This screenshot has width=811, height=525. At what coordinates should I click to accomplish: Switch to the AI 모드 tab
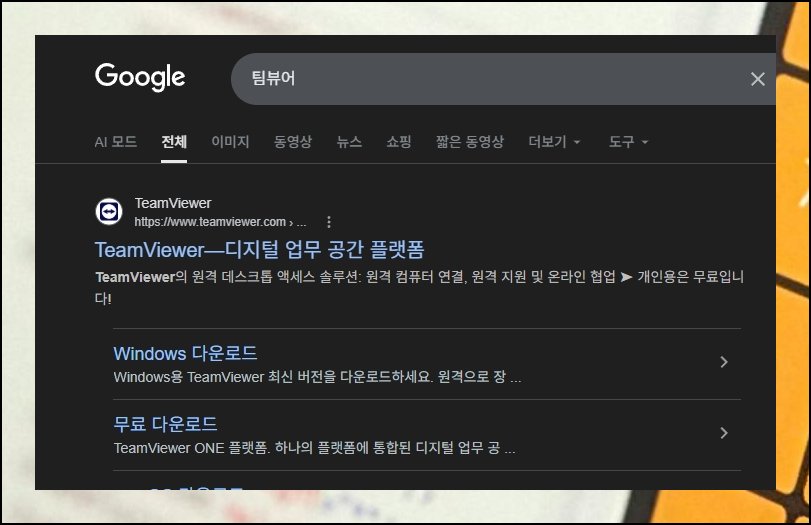pyautogui.click(x=116, y=142)
